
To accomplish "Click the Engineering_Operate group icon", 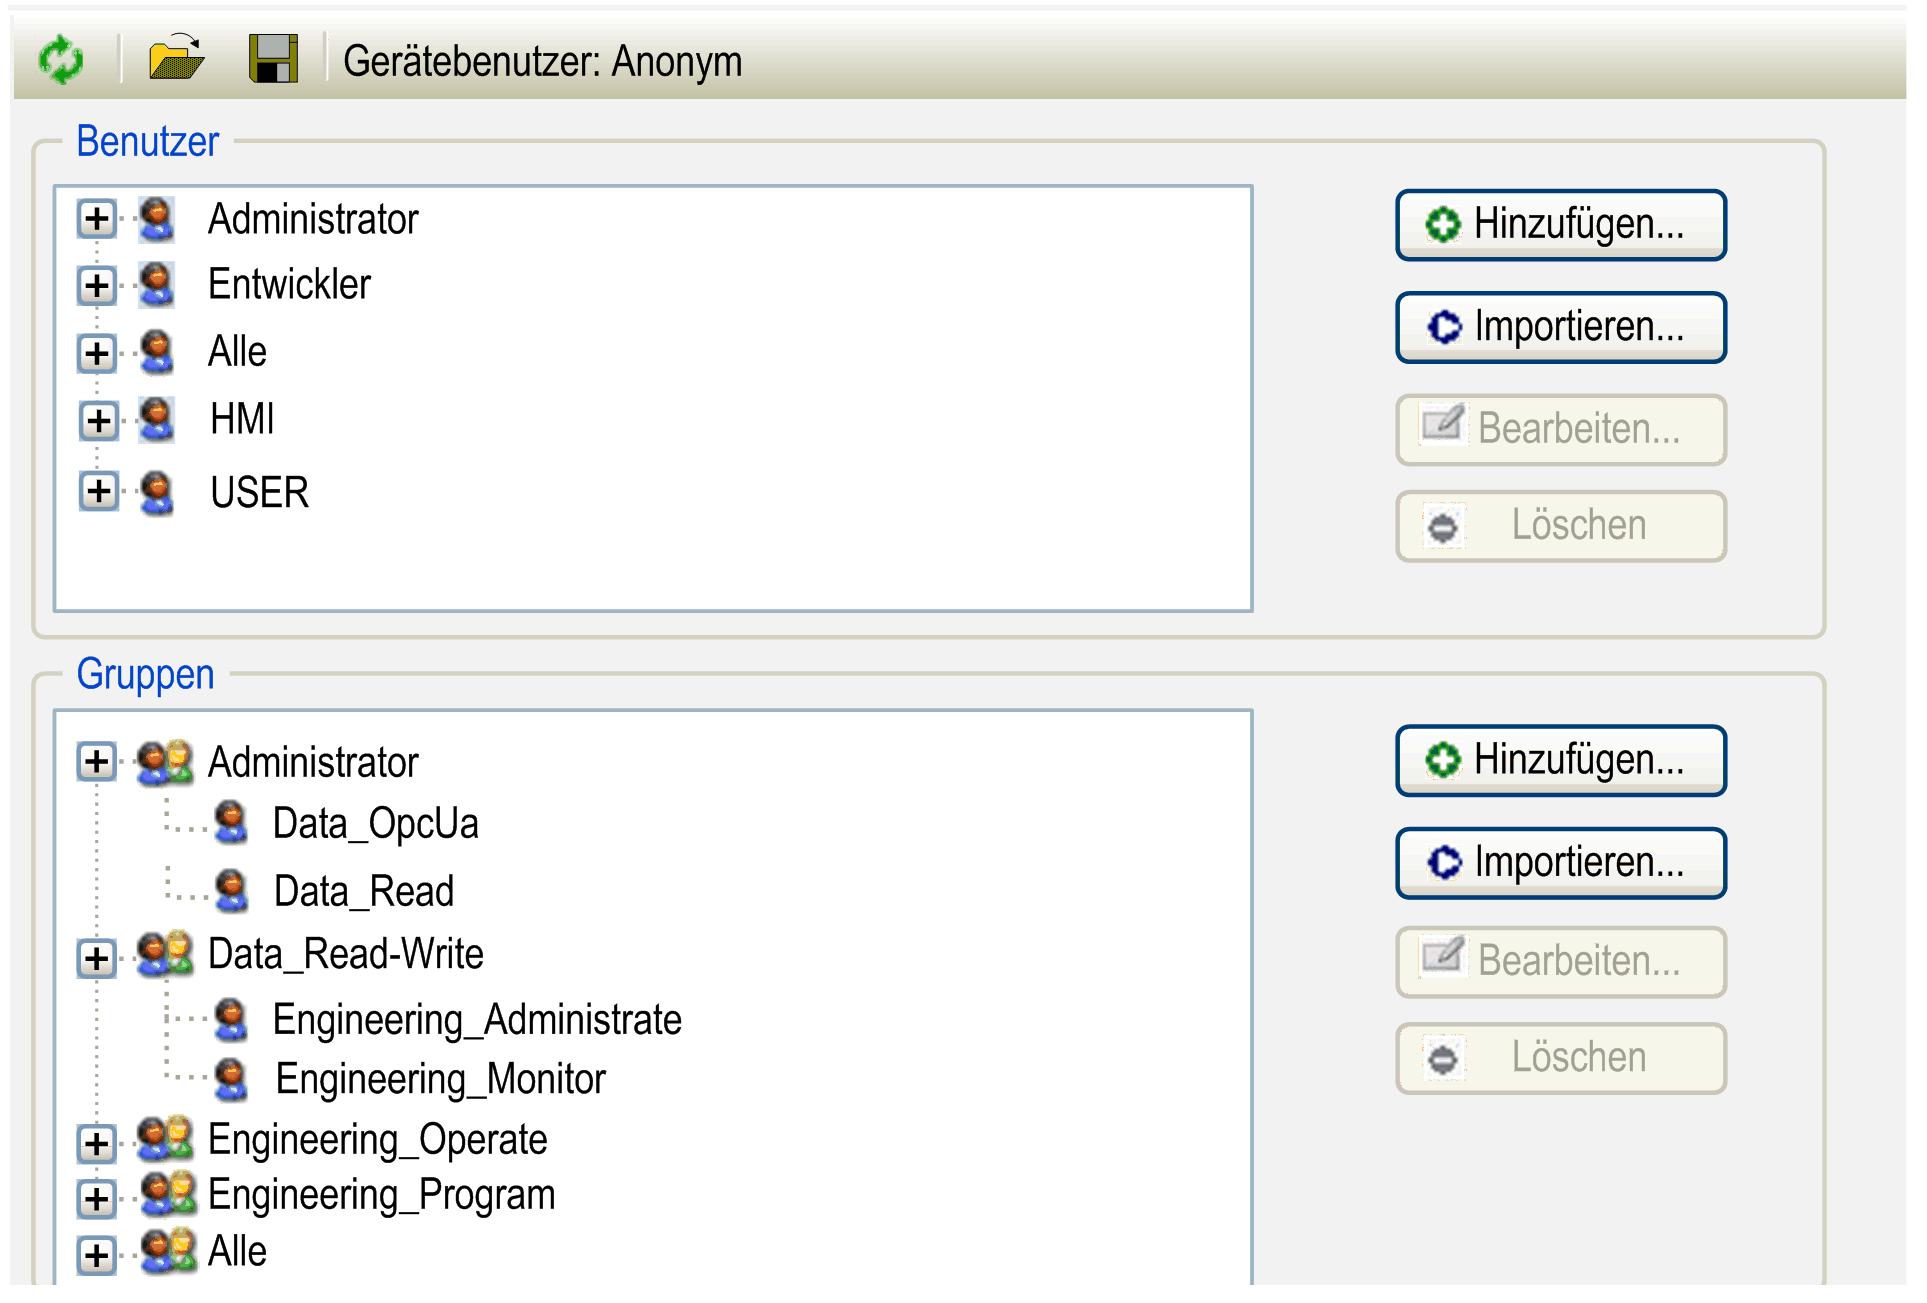I will coord(165,1140).
